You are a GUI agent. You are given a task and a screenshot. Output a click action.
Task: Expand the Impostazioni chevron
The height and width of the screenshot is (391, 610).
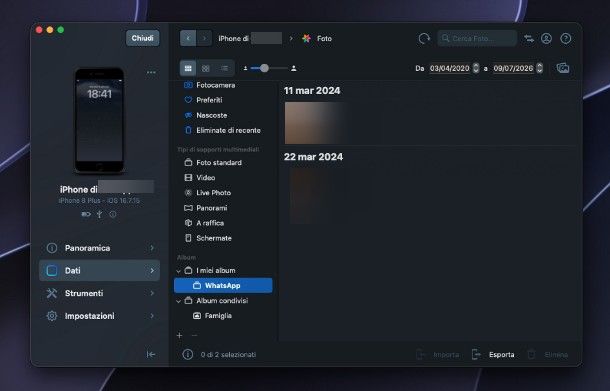tap(152, 316)
